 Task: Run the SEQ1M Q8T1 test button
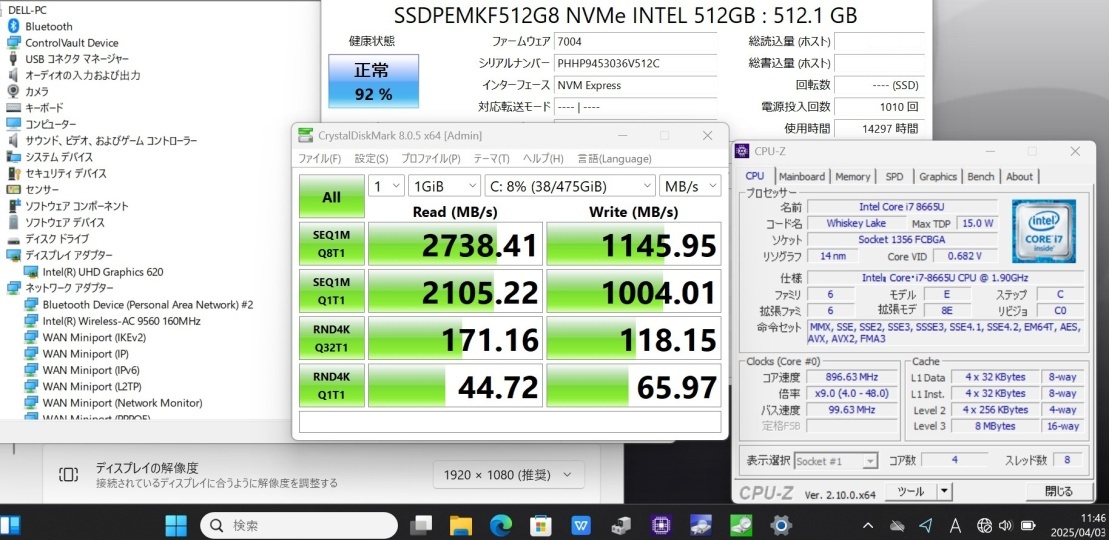click(332, 244)
